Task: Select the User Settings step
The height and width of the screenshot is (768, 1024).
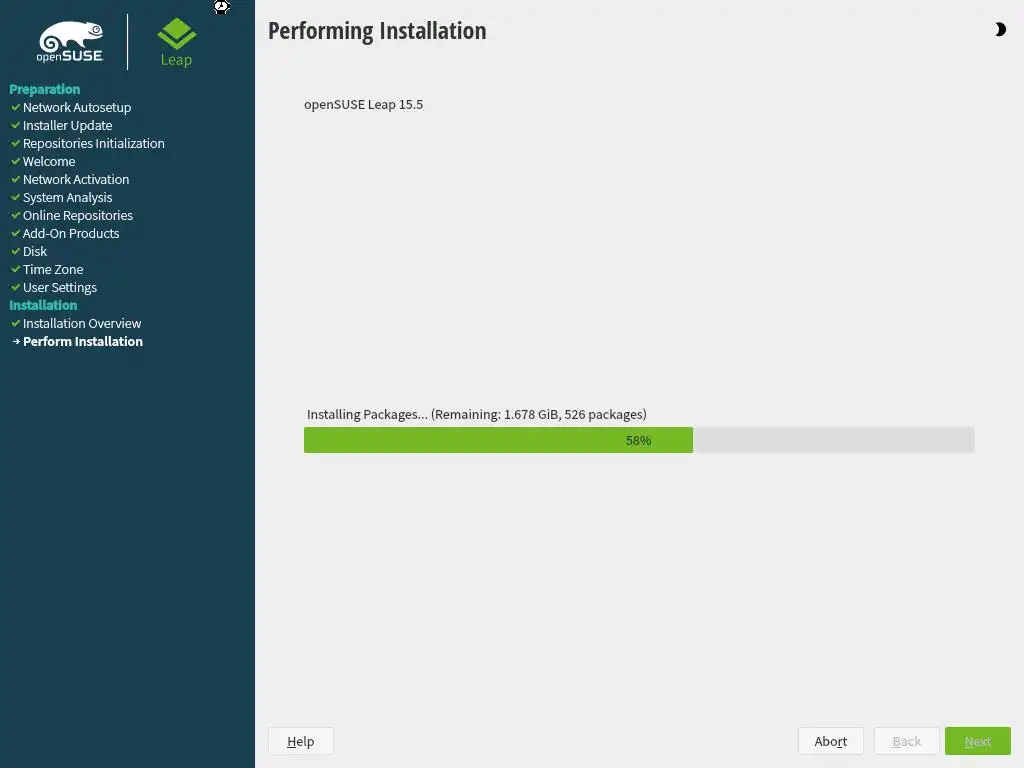Action: point(59,287)
